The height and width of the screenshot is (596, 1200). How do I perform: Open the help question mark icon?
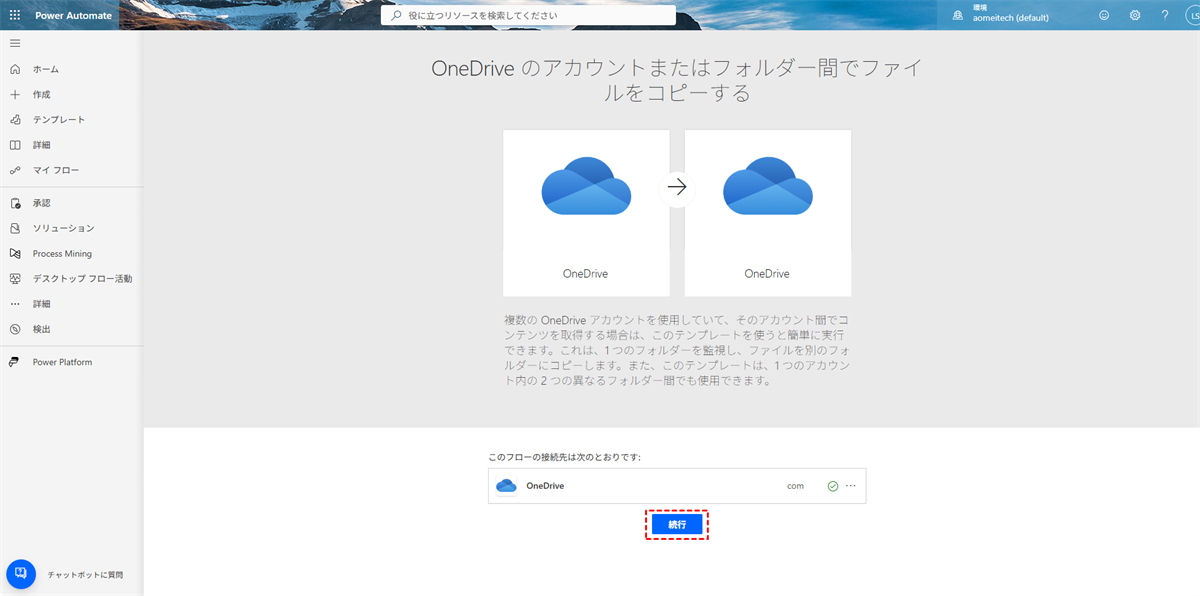coord(1165,15)
